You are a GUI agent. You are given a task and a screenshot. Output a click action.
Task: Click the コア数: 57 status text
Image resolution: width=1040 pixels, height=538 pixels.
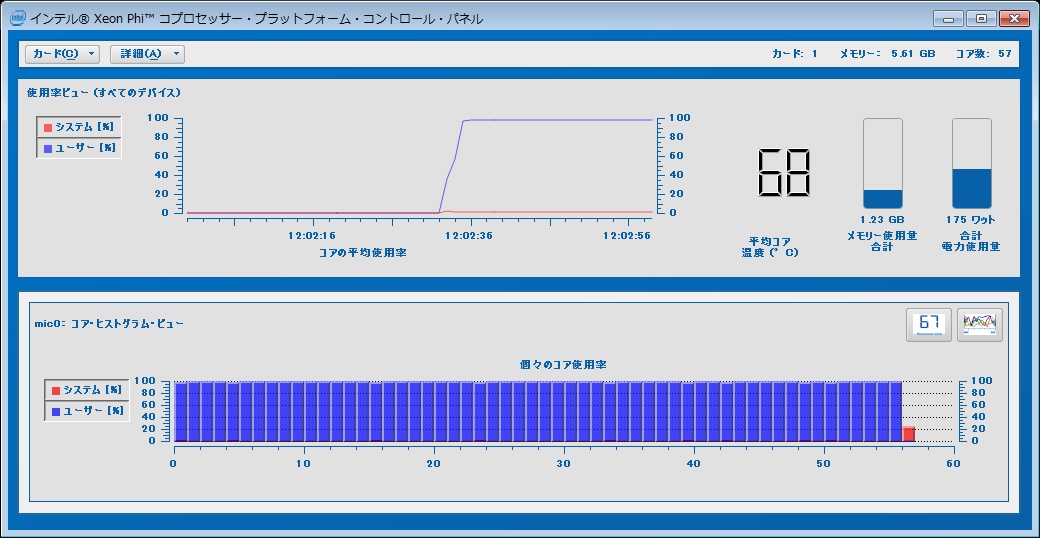[x=984, y=54]
